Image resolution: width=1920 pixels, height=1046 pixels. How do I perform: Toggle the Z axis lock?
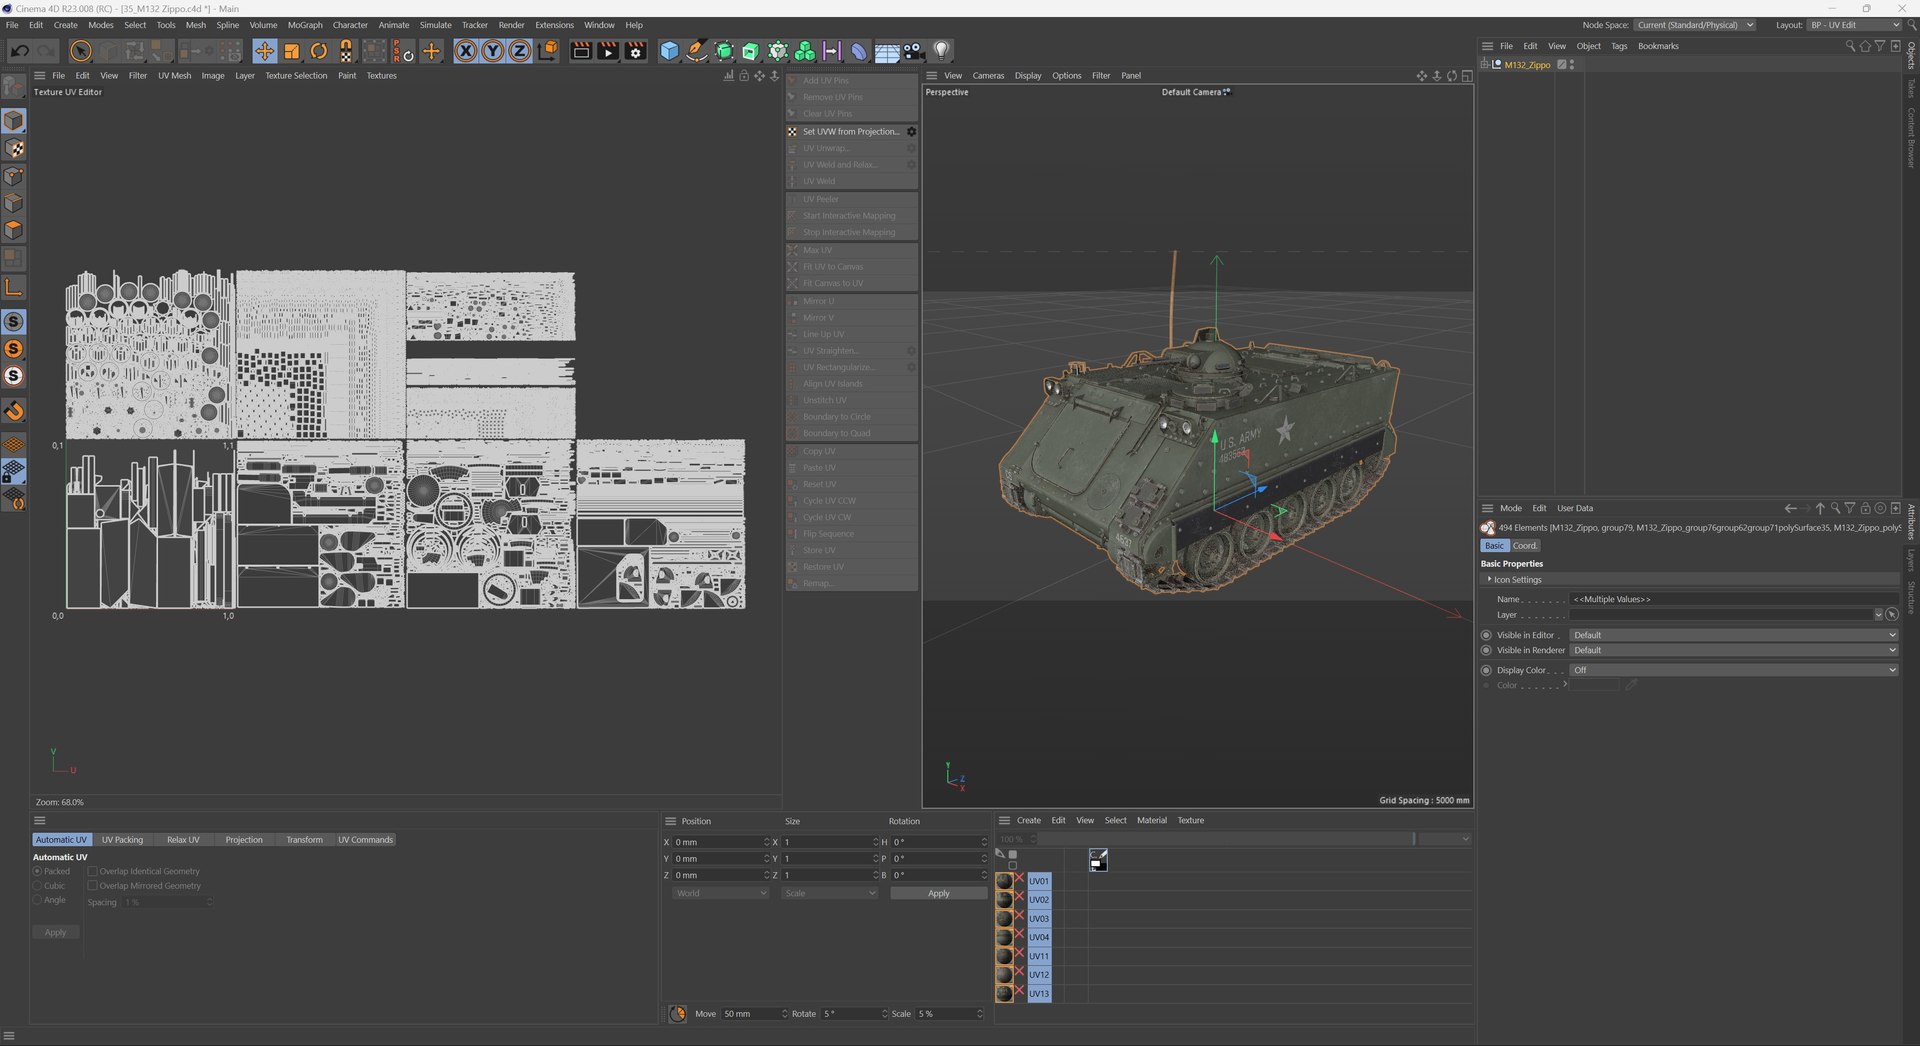(520, 51)
